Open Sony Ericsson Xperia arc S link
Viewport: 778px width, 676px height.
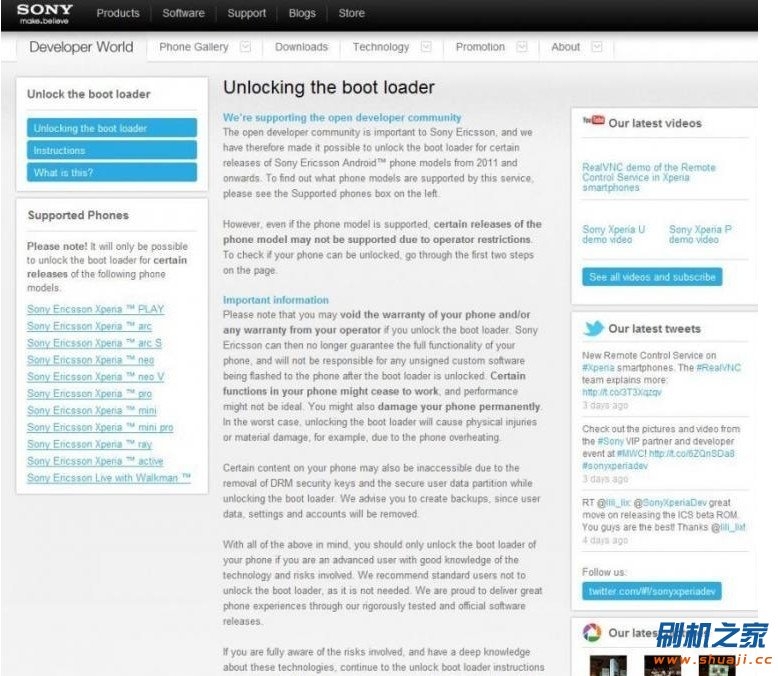(x=94, y=343)
